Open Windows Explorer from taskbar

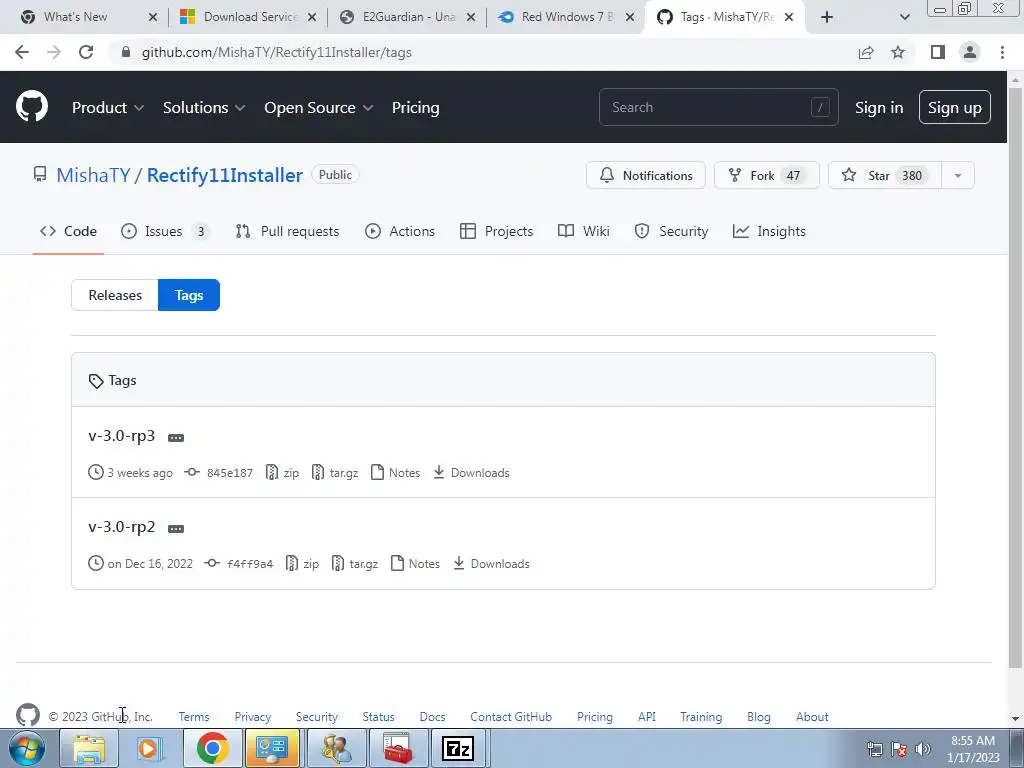click(89, 748)
